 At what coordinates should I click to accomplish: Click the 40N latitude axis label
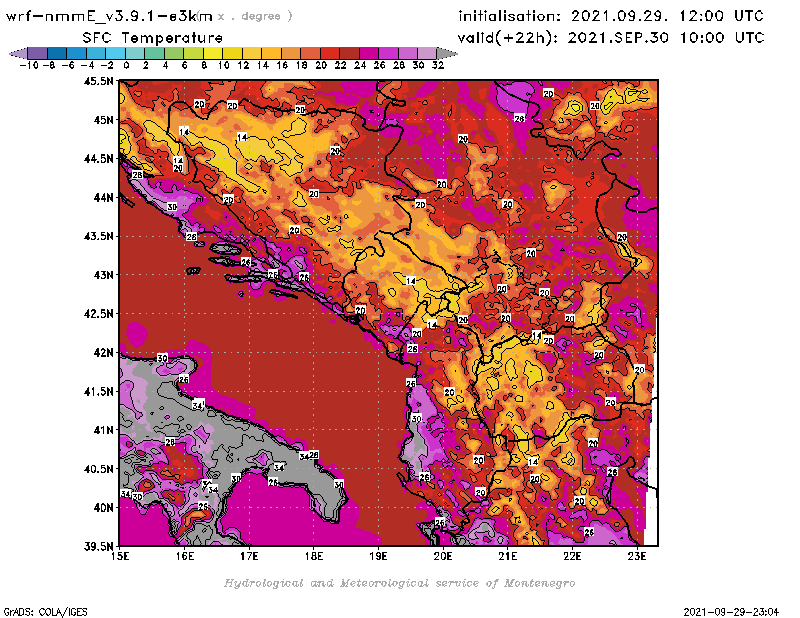click(103, 508)
